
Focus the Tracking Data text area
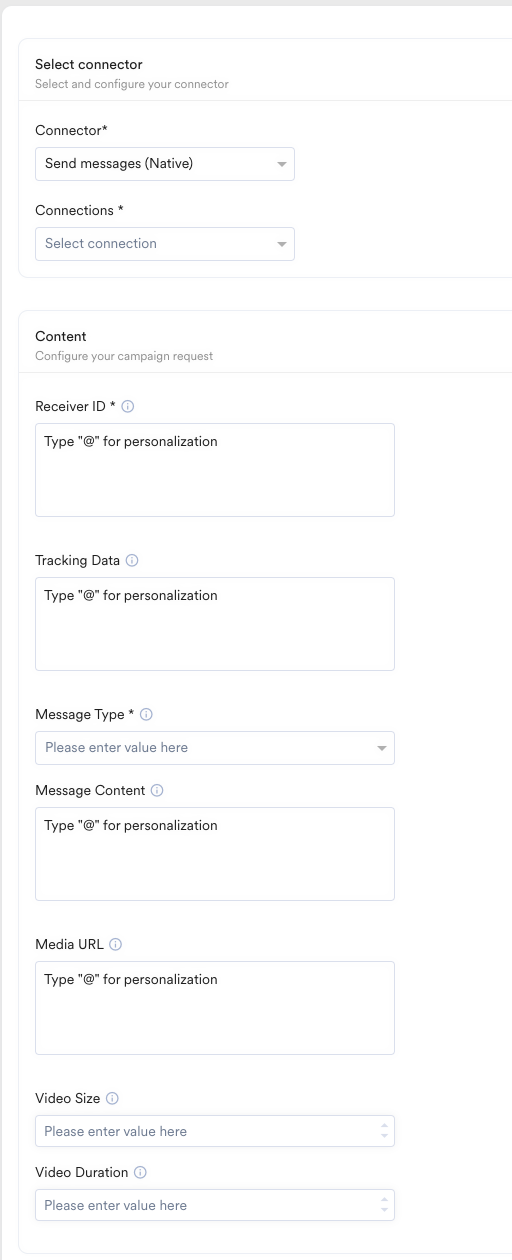point(215,624)
